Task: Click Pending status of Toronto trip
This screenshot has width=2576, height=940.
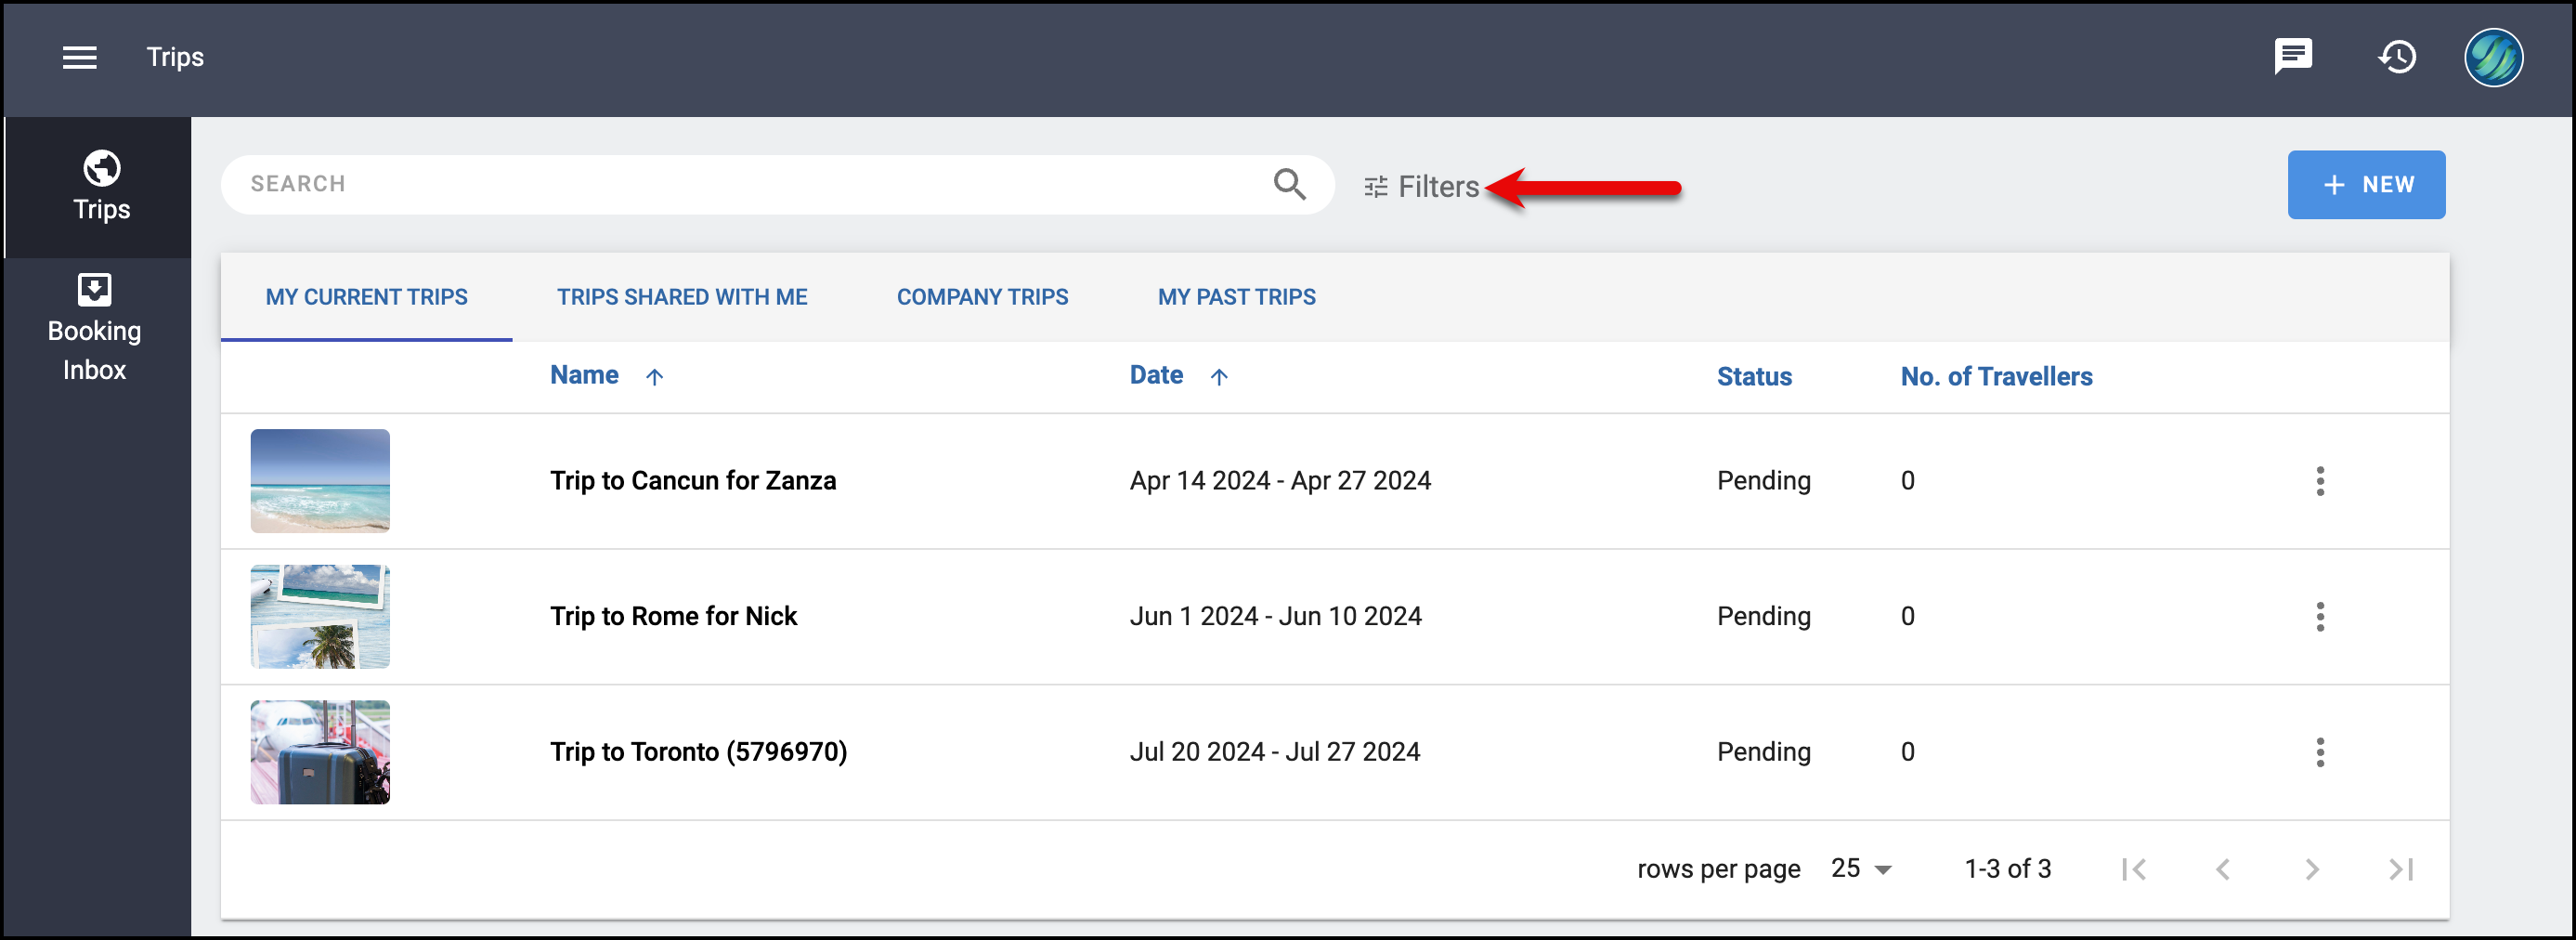Action: (x=1763, y=752)
